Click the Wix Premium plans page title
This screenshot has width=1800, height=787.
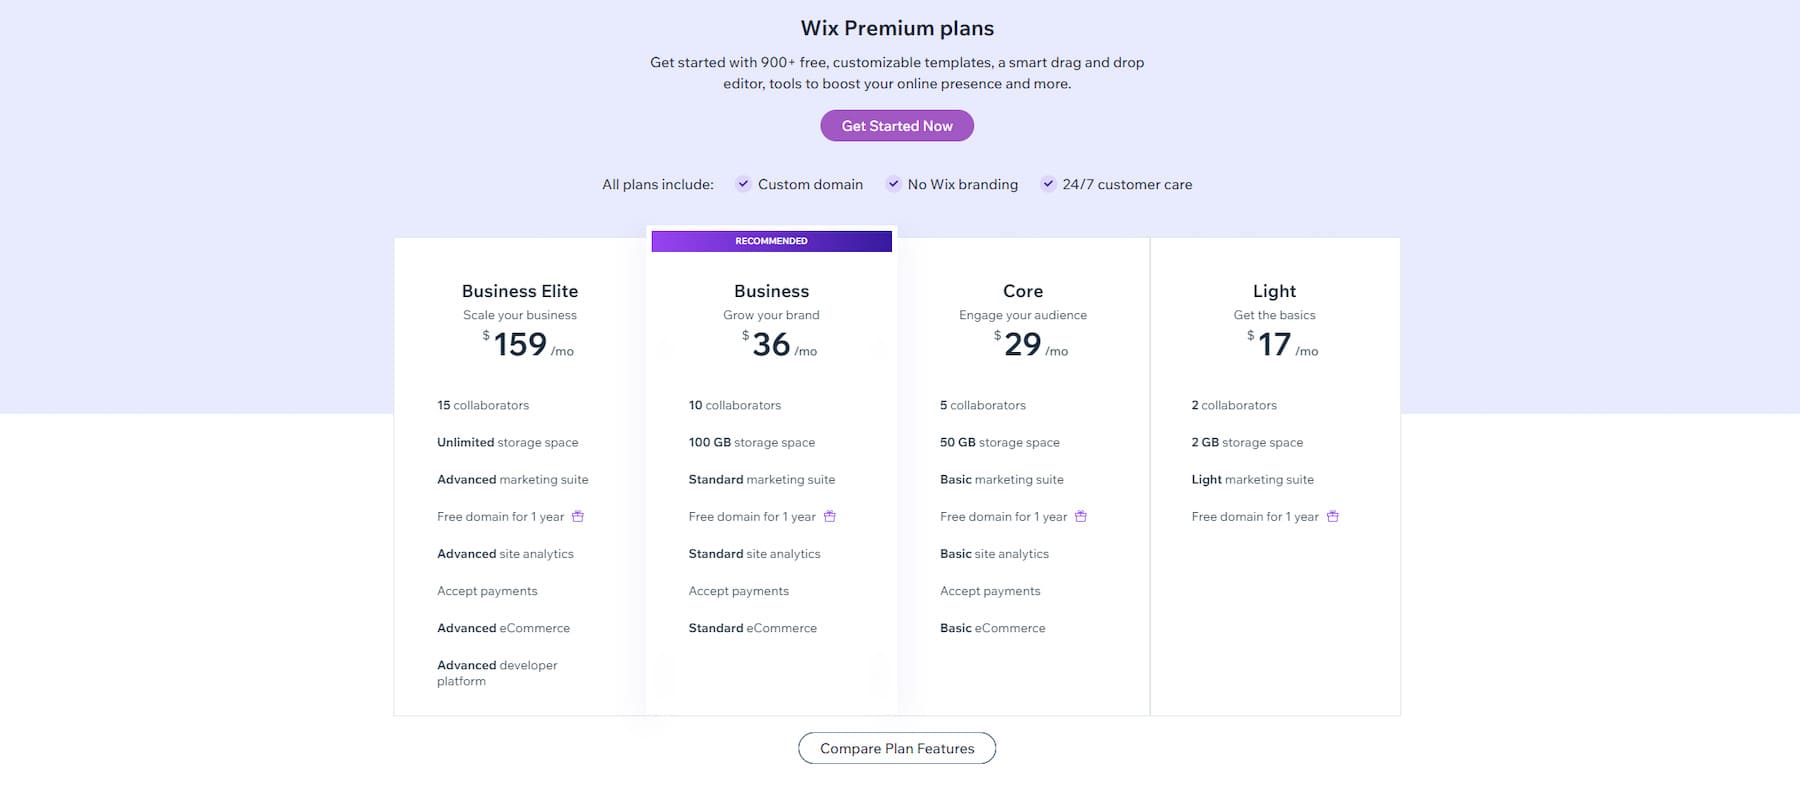896,28
